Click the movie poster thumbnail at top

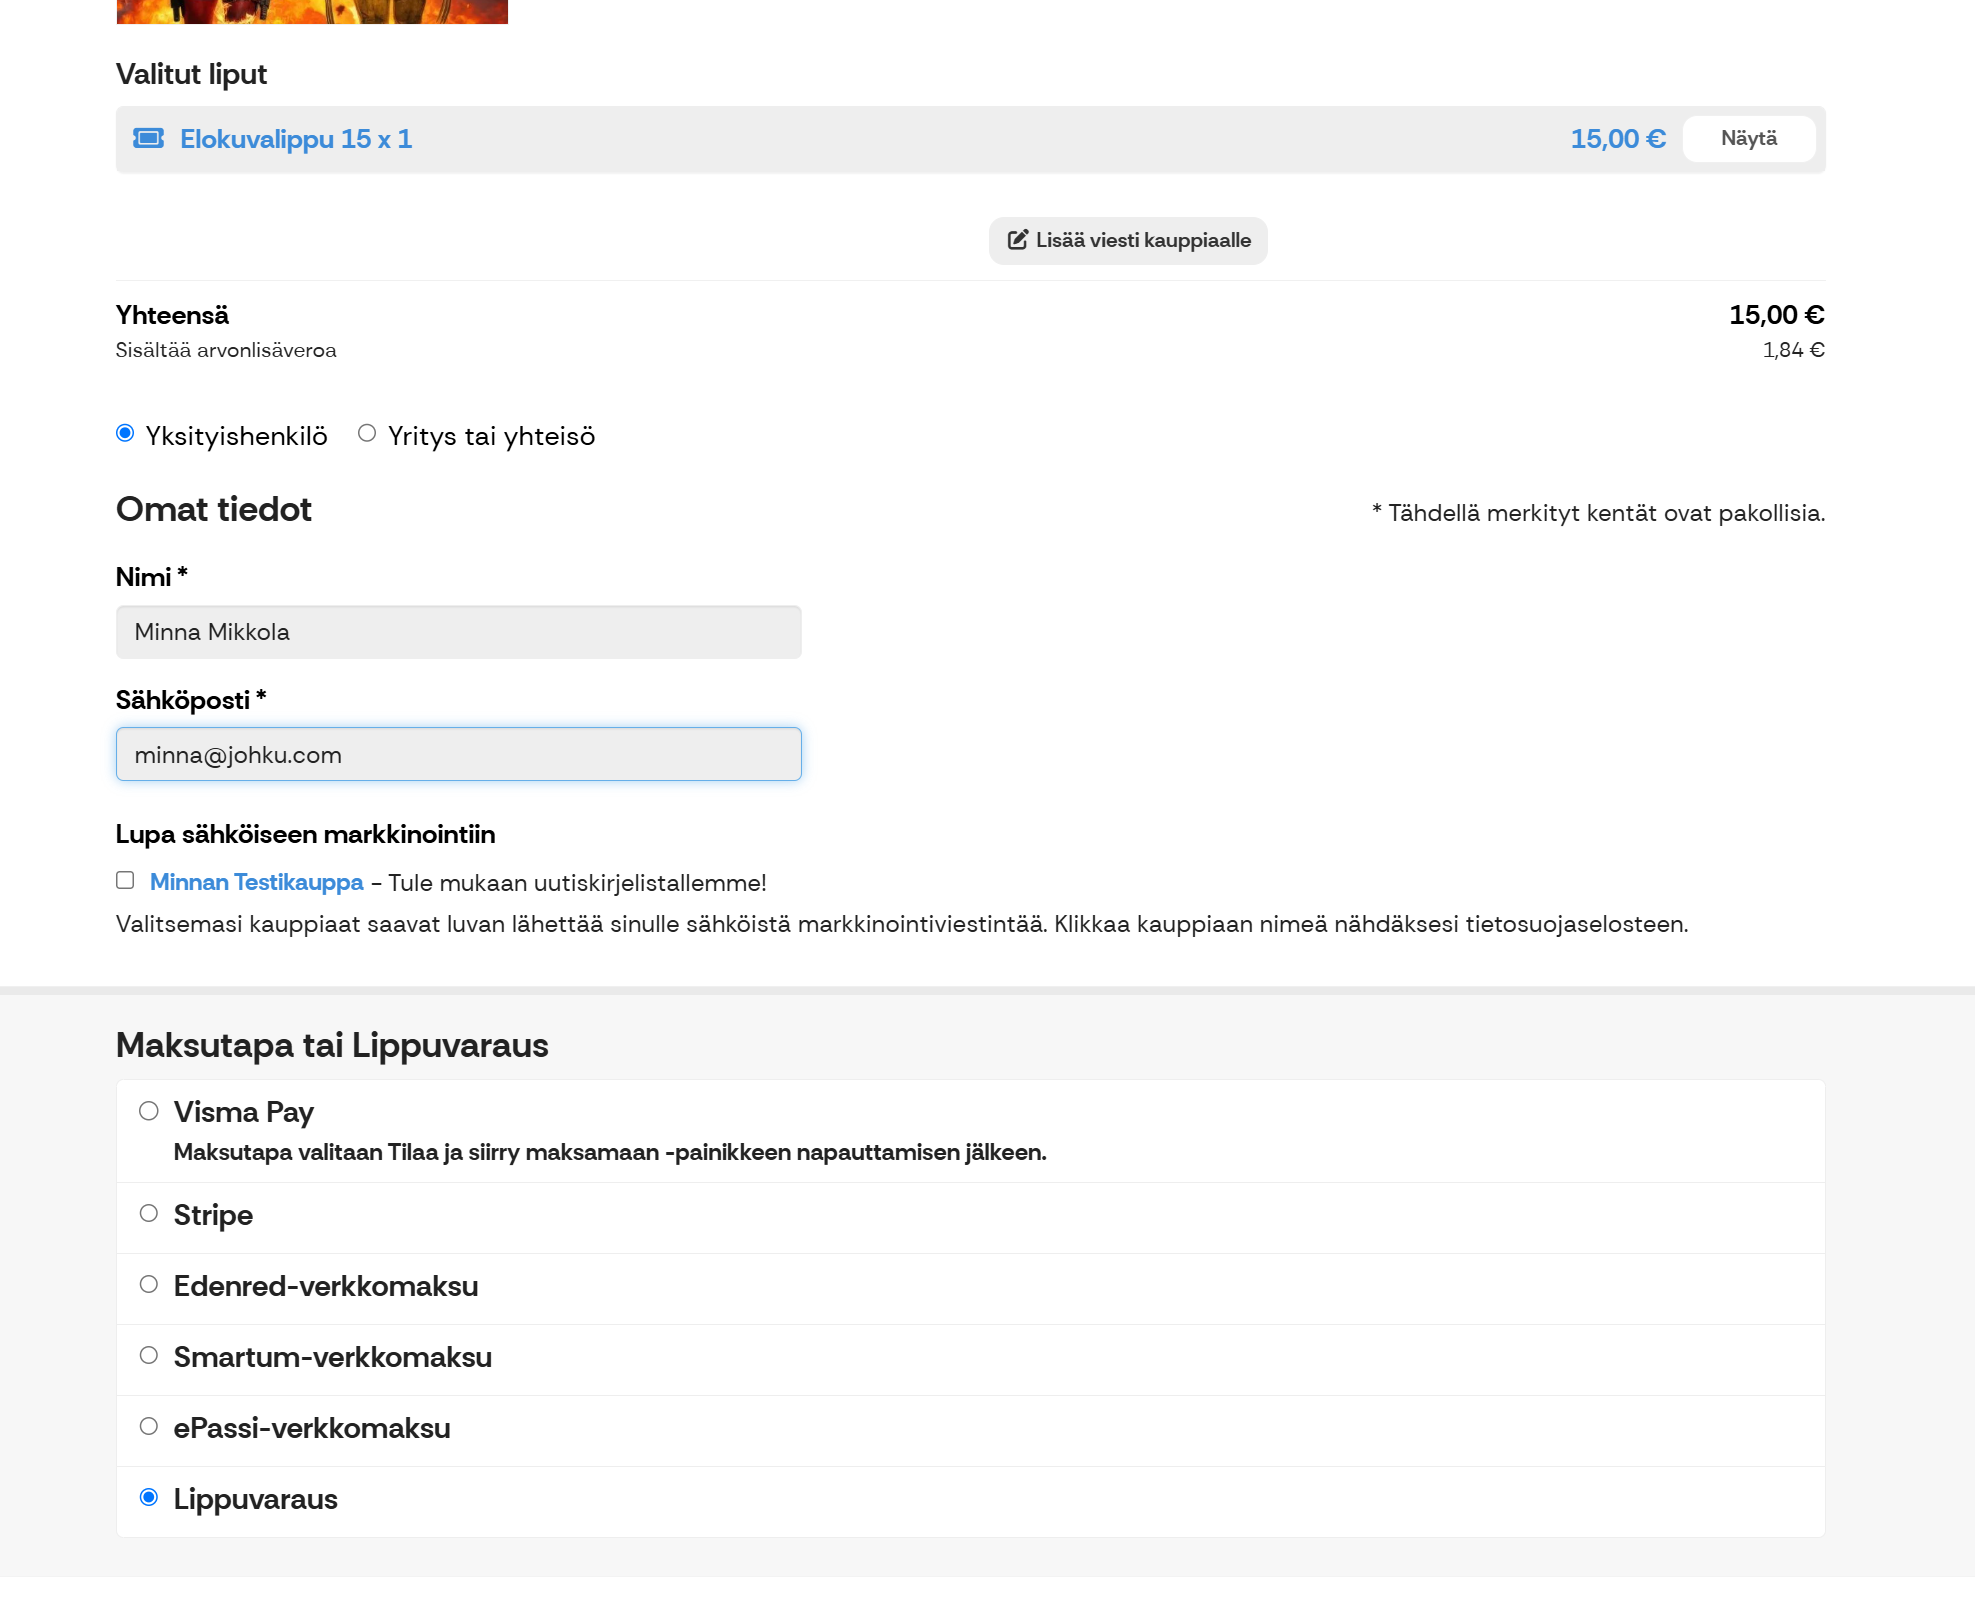pos(312,11)
